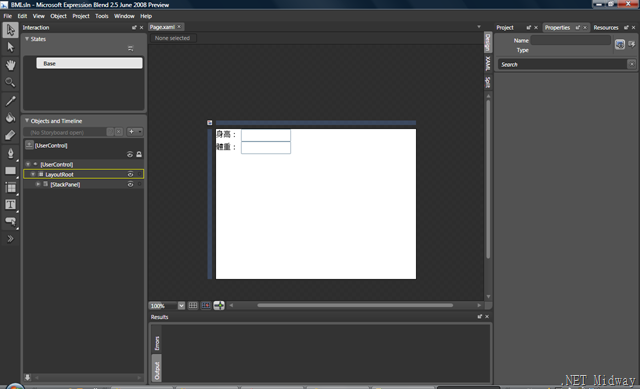Select the Pen tool

[x=10, y=153]
